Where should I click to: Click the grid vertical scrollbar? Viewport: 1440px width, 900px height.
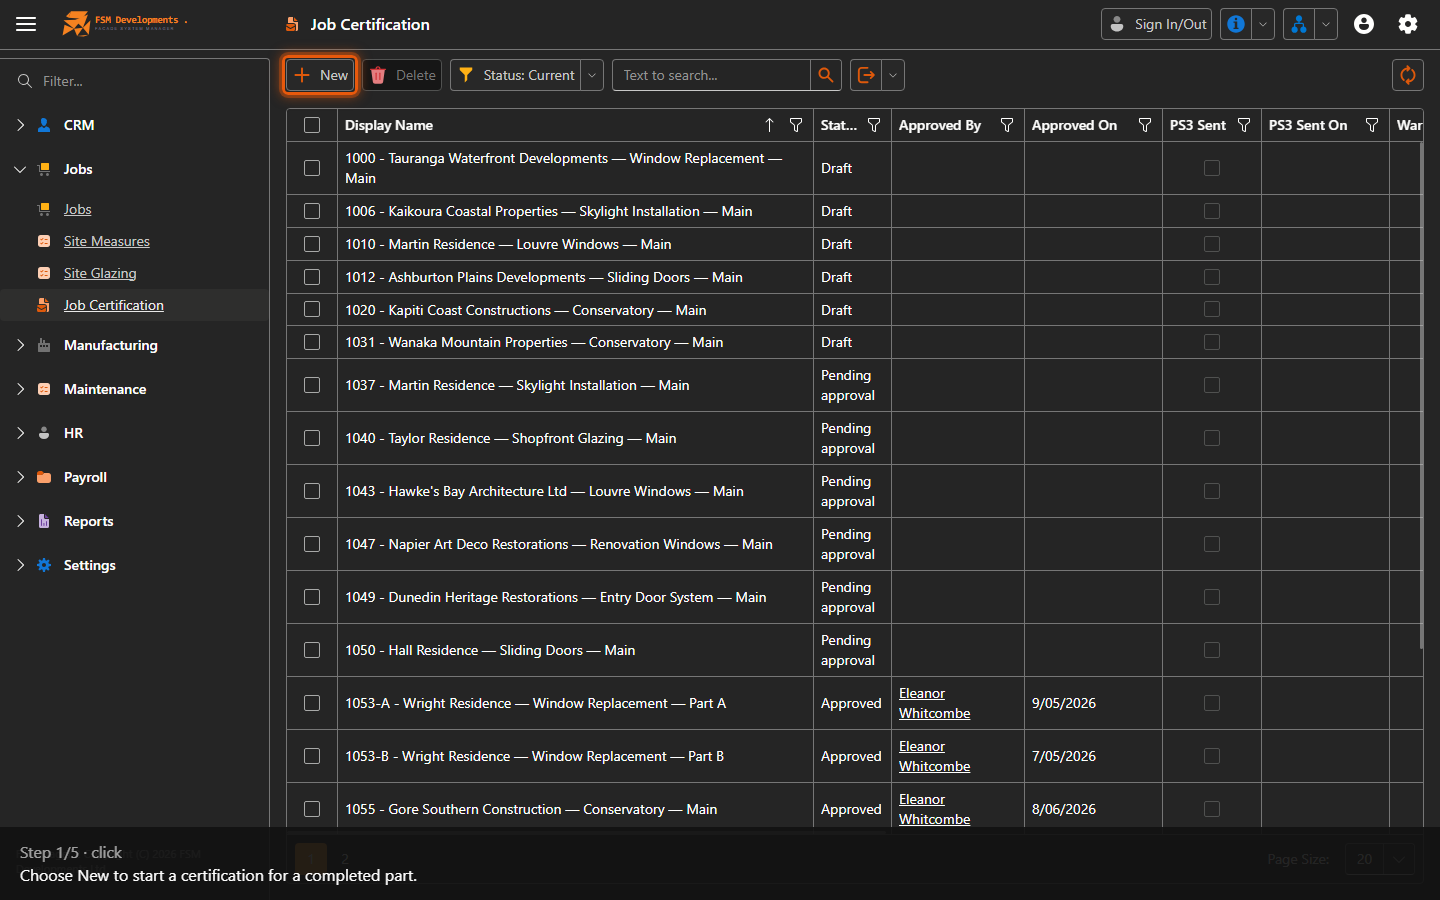tap(1421, 395)
